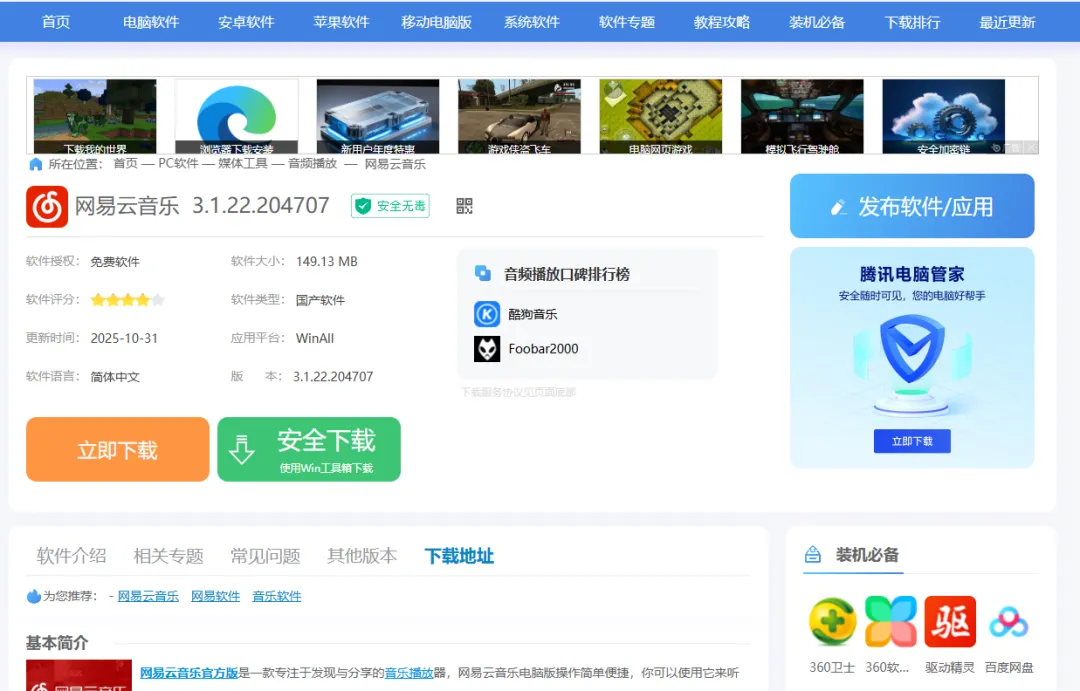Click the 腾讯电脑管家 ad title
Viewport: 1080px width, 691px height.
point(912,274)
